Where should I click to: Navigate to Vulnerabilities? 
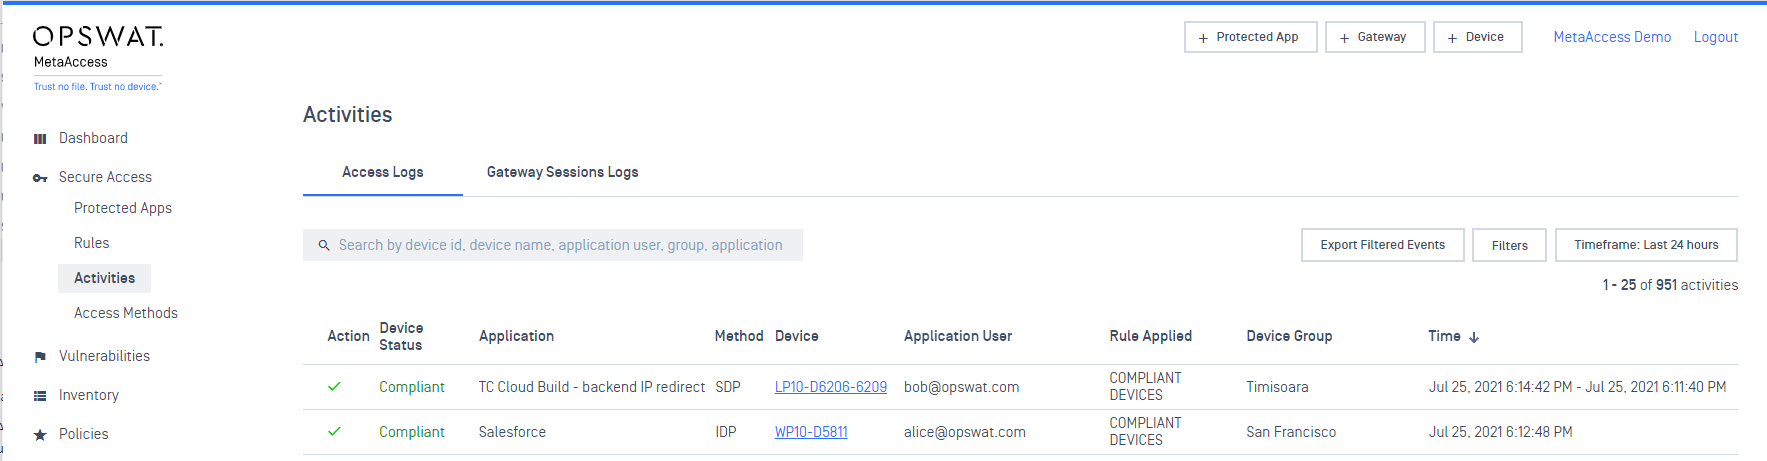tap(104, 356)
